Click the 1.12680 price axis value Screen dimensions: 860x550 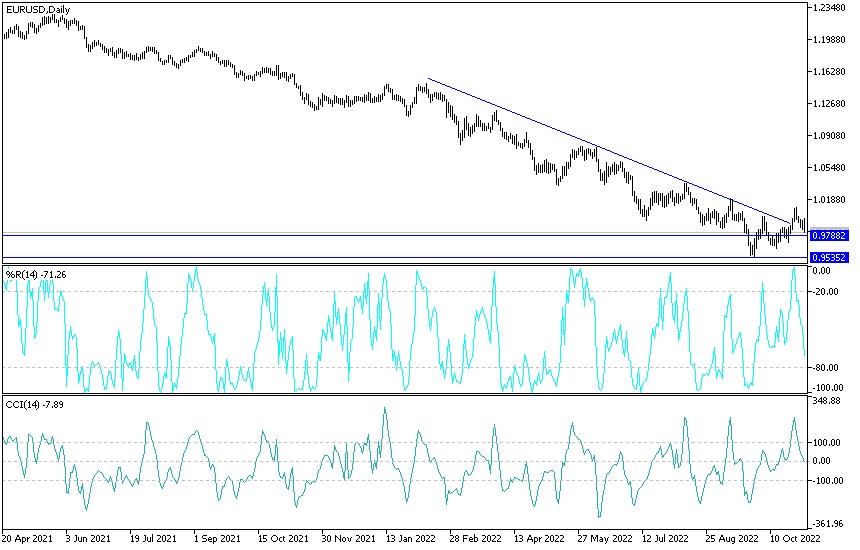pyautogui.click(x=830, y=104)
